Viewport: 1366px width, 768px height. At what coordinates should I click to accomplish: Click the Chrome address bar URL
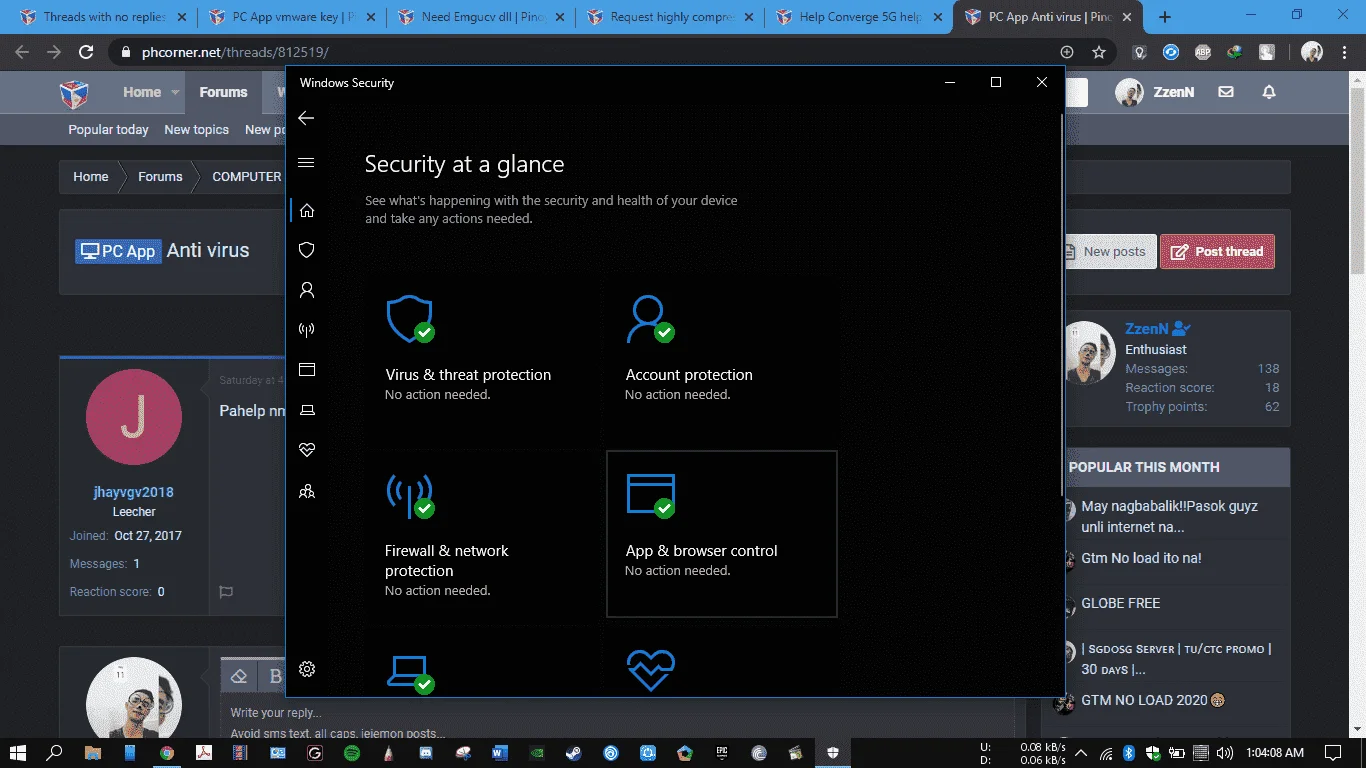click(x=235, y=52)
